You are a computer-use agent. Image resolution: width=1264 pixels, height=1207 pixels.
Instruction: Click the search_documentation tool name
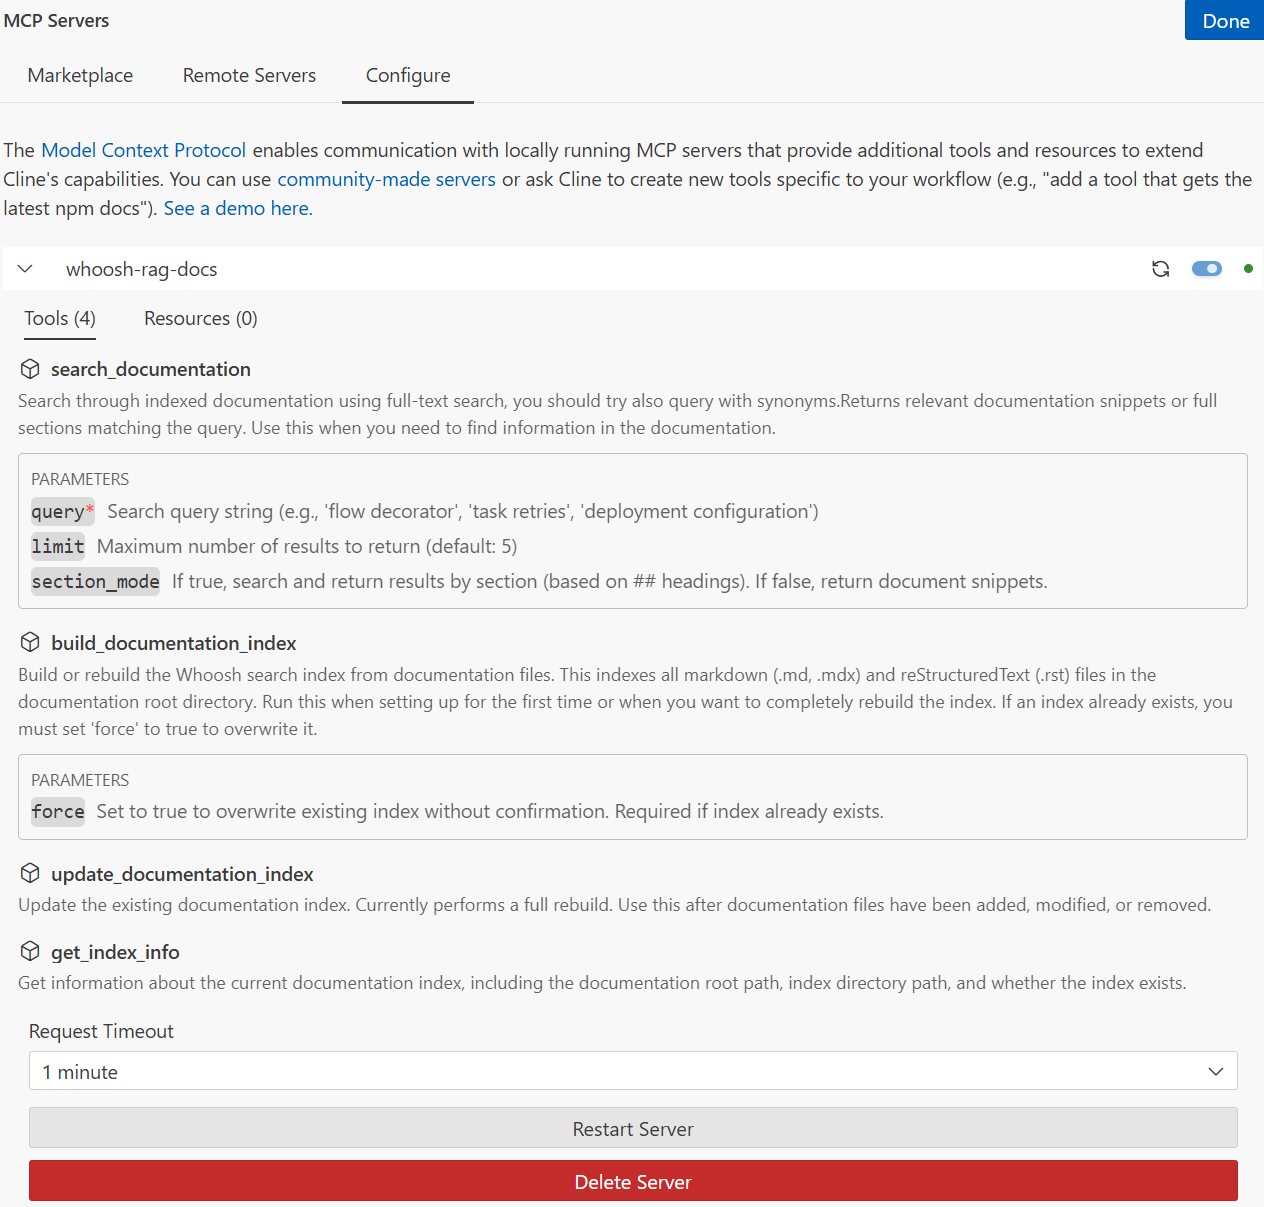(151, 369)
